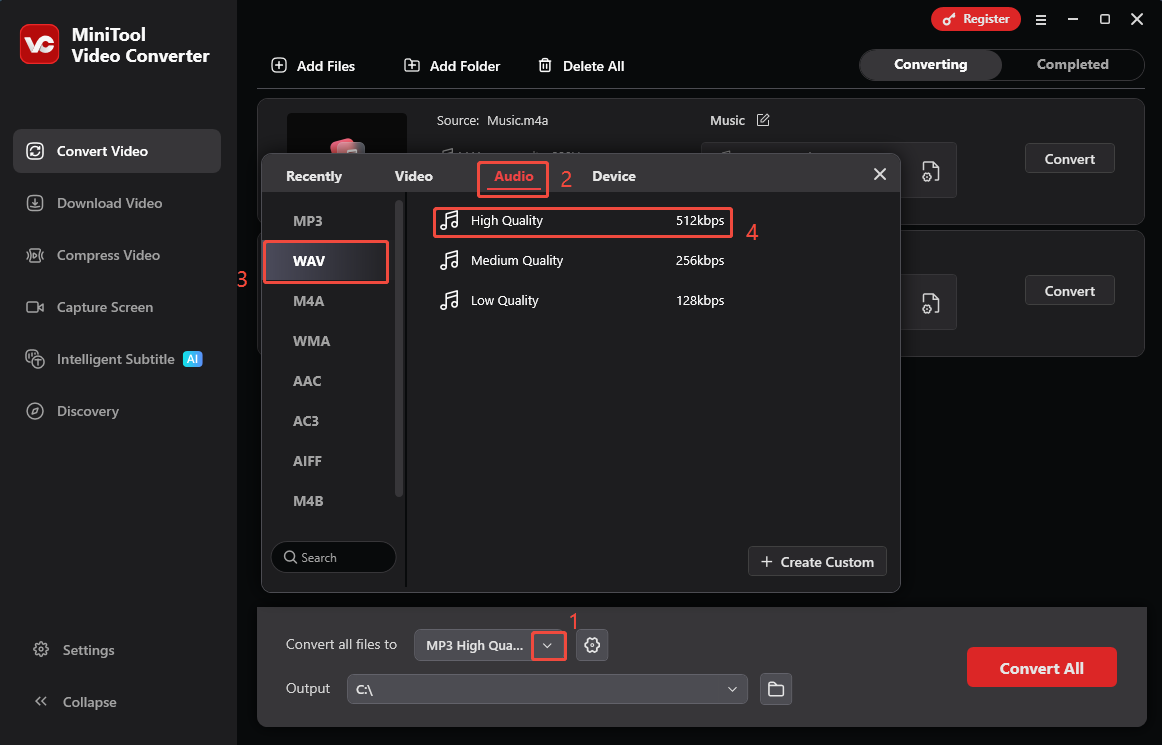
Task: Rename the Music file via the pencil icon
Action: pyautogui.click(x=763, y=119)
